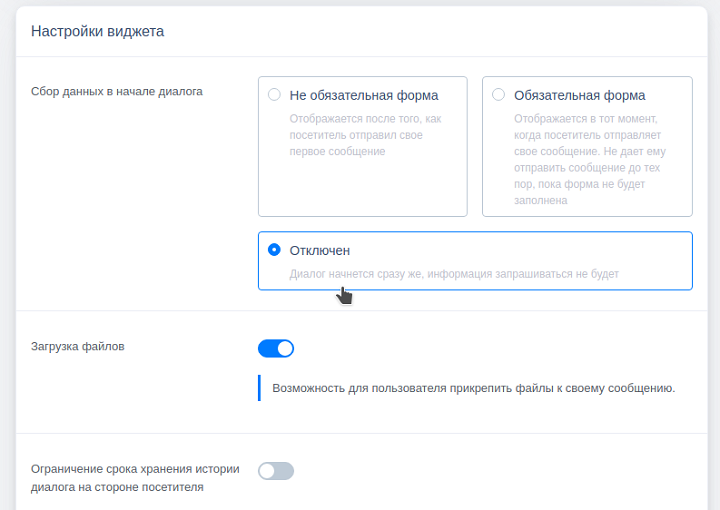
Task: Click the 'Ограничение срока хранения истории' label
Action: click(135, 478)
